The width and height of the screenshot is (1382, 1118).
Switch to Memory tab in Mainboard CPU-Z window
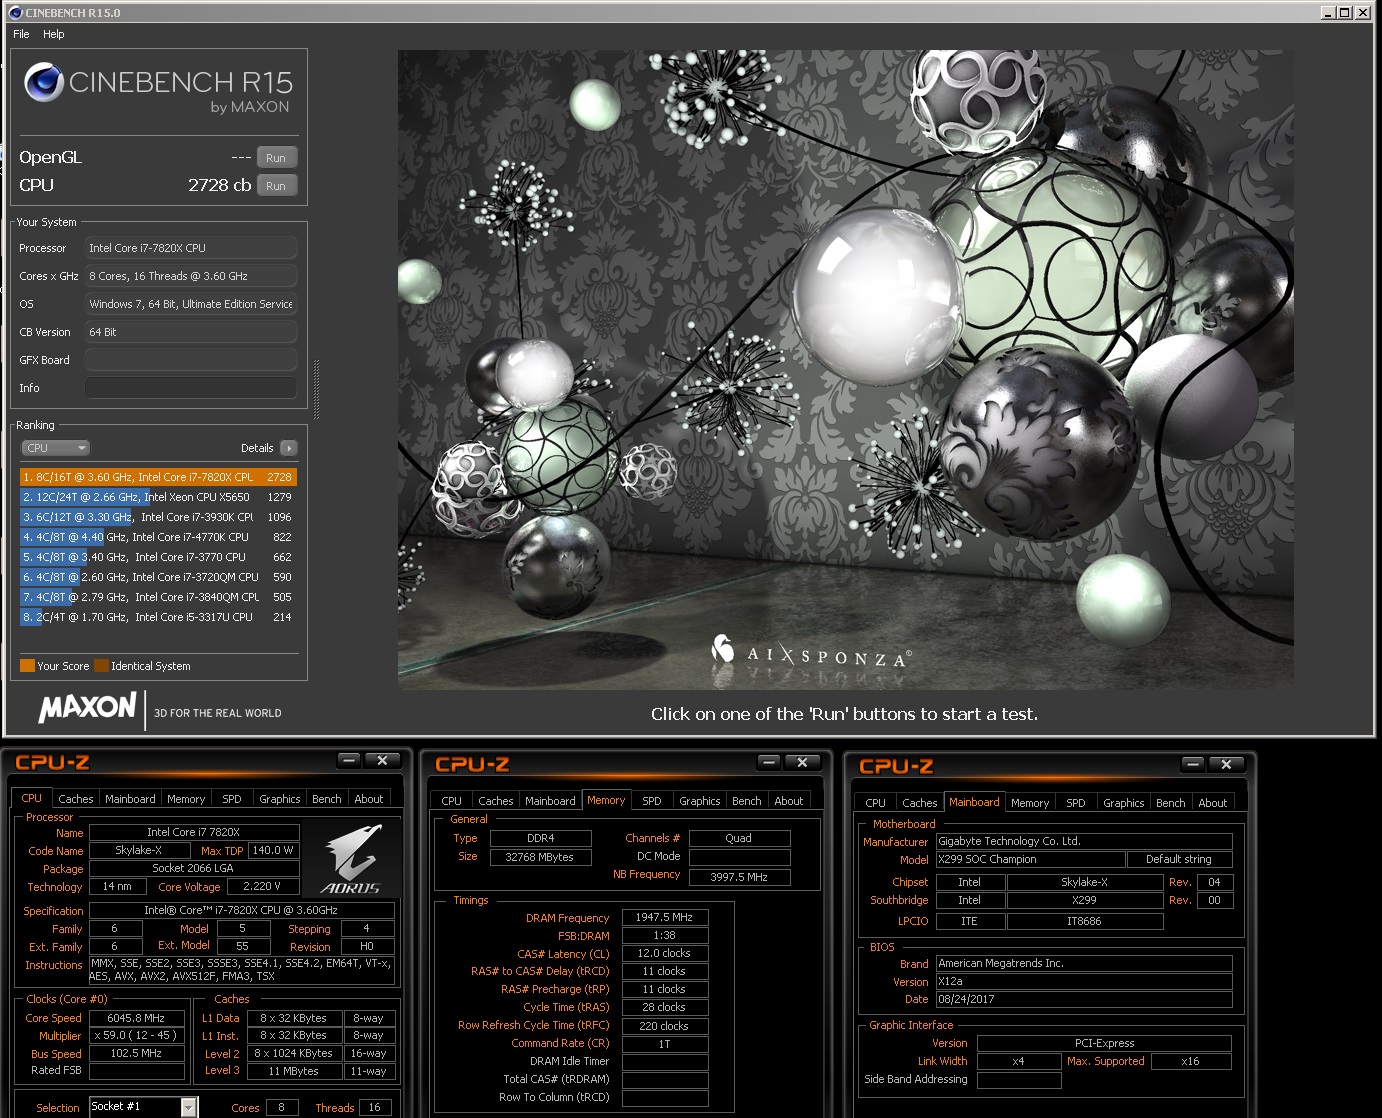click(x=1030, y=803)
